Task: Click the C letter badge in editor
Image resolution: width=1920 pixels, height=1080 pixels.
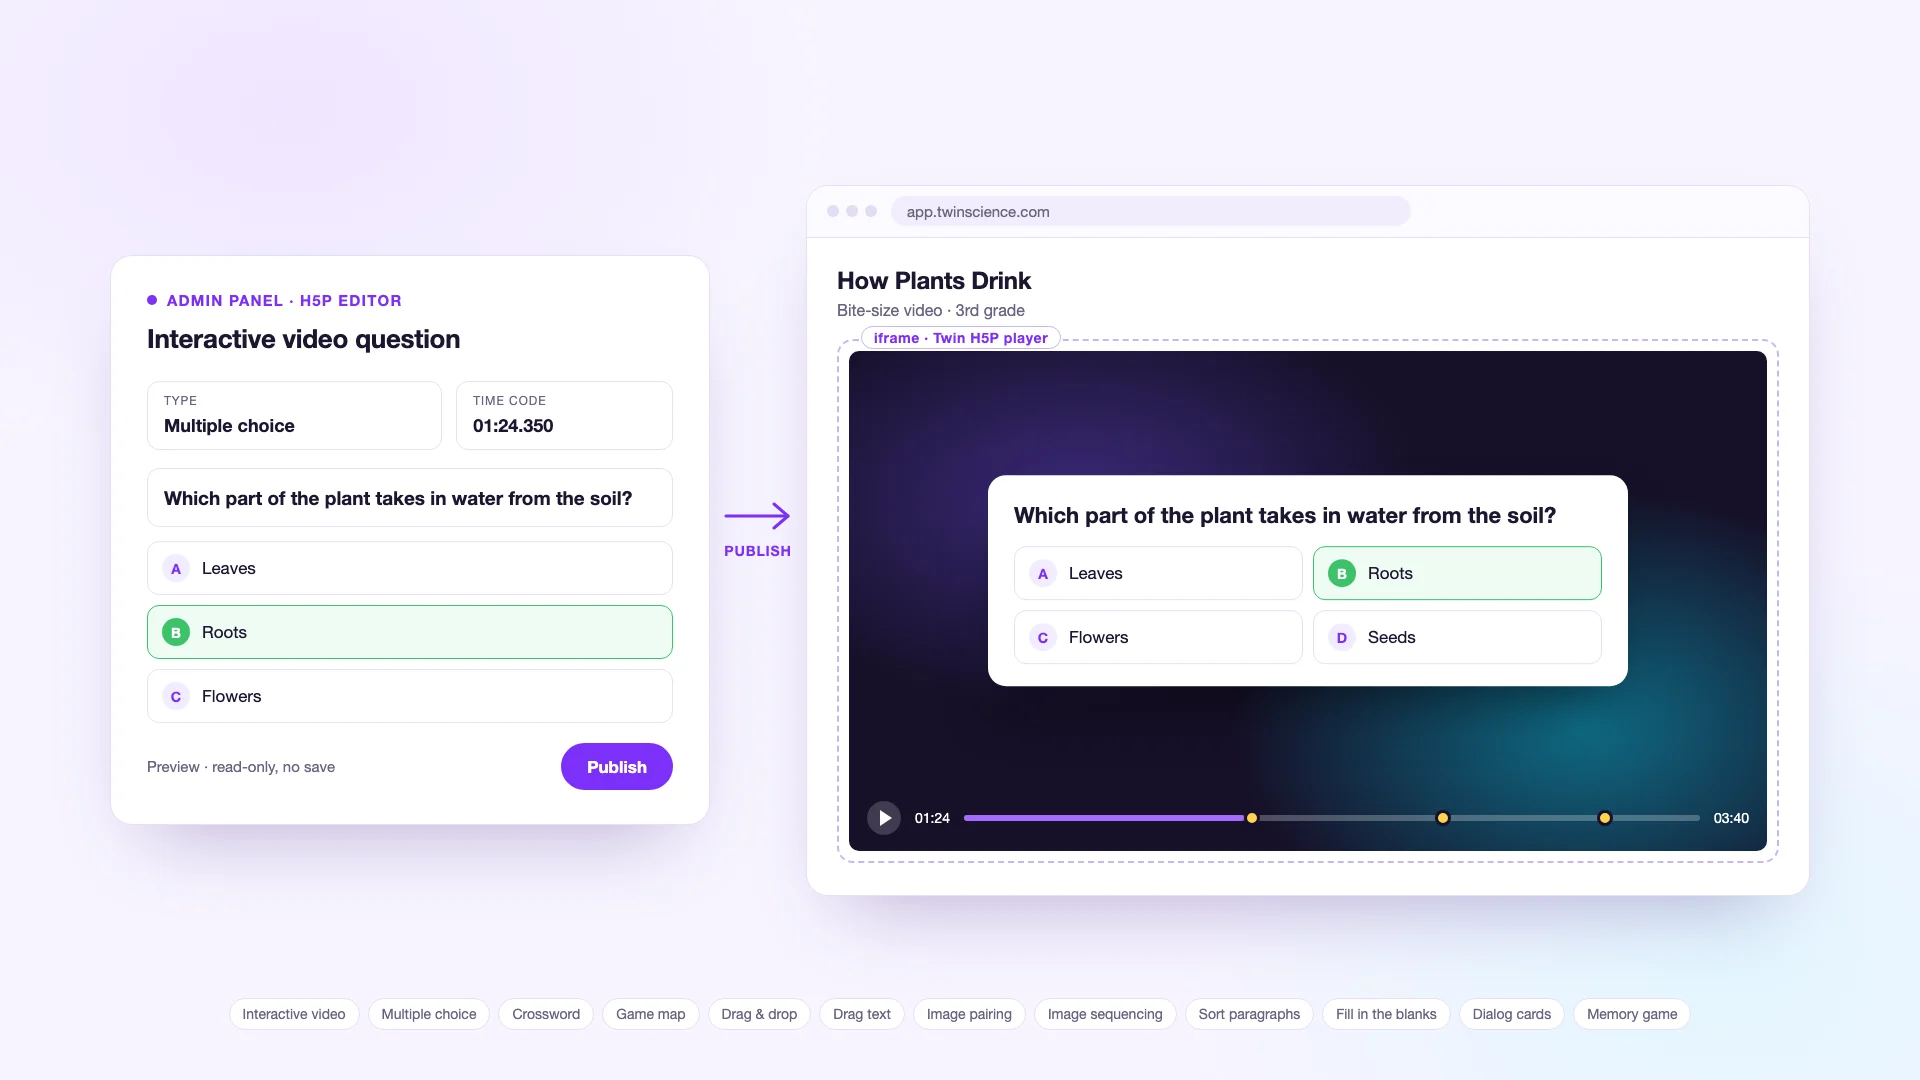Action: point(176,696)
